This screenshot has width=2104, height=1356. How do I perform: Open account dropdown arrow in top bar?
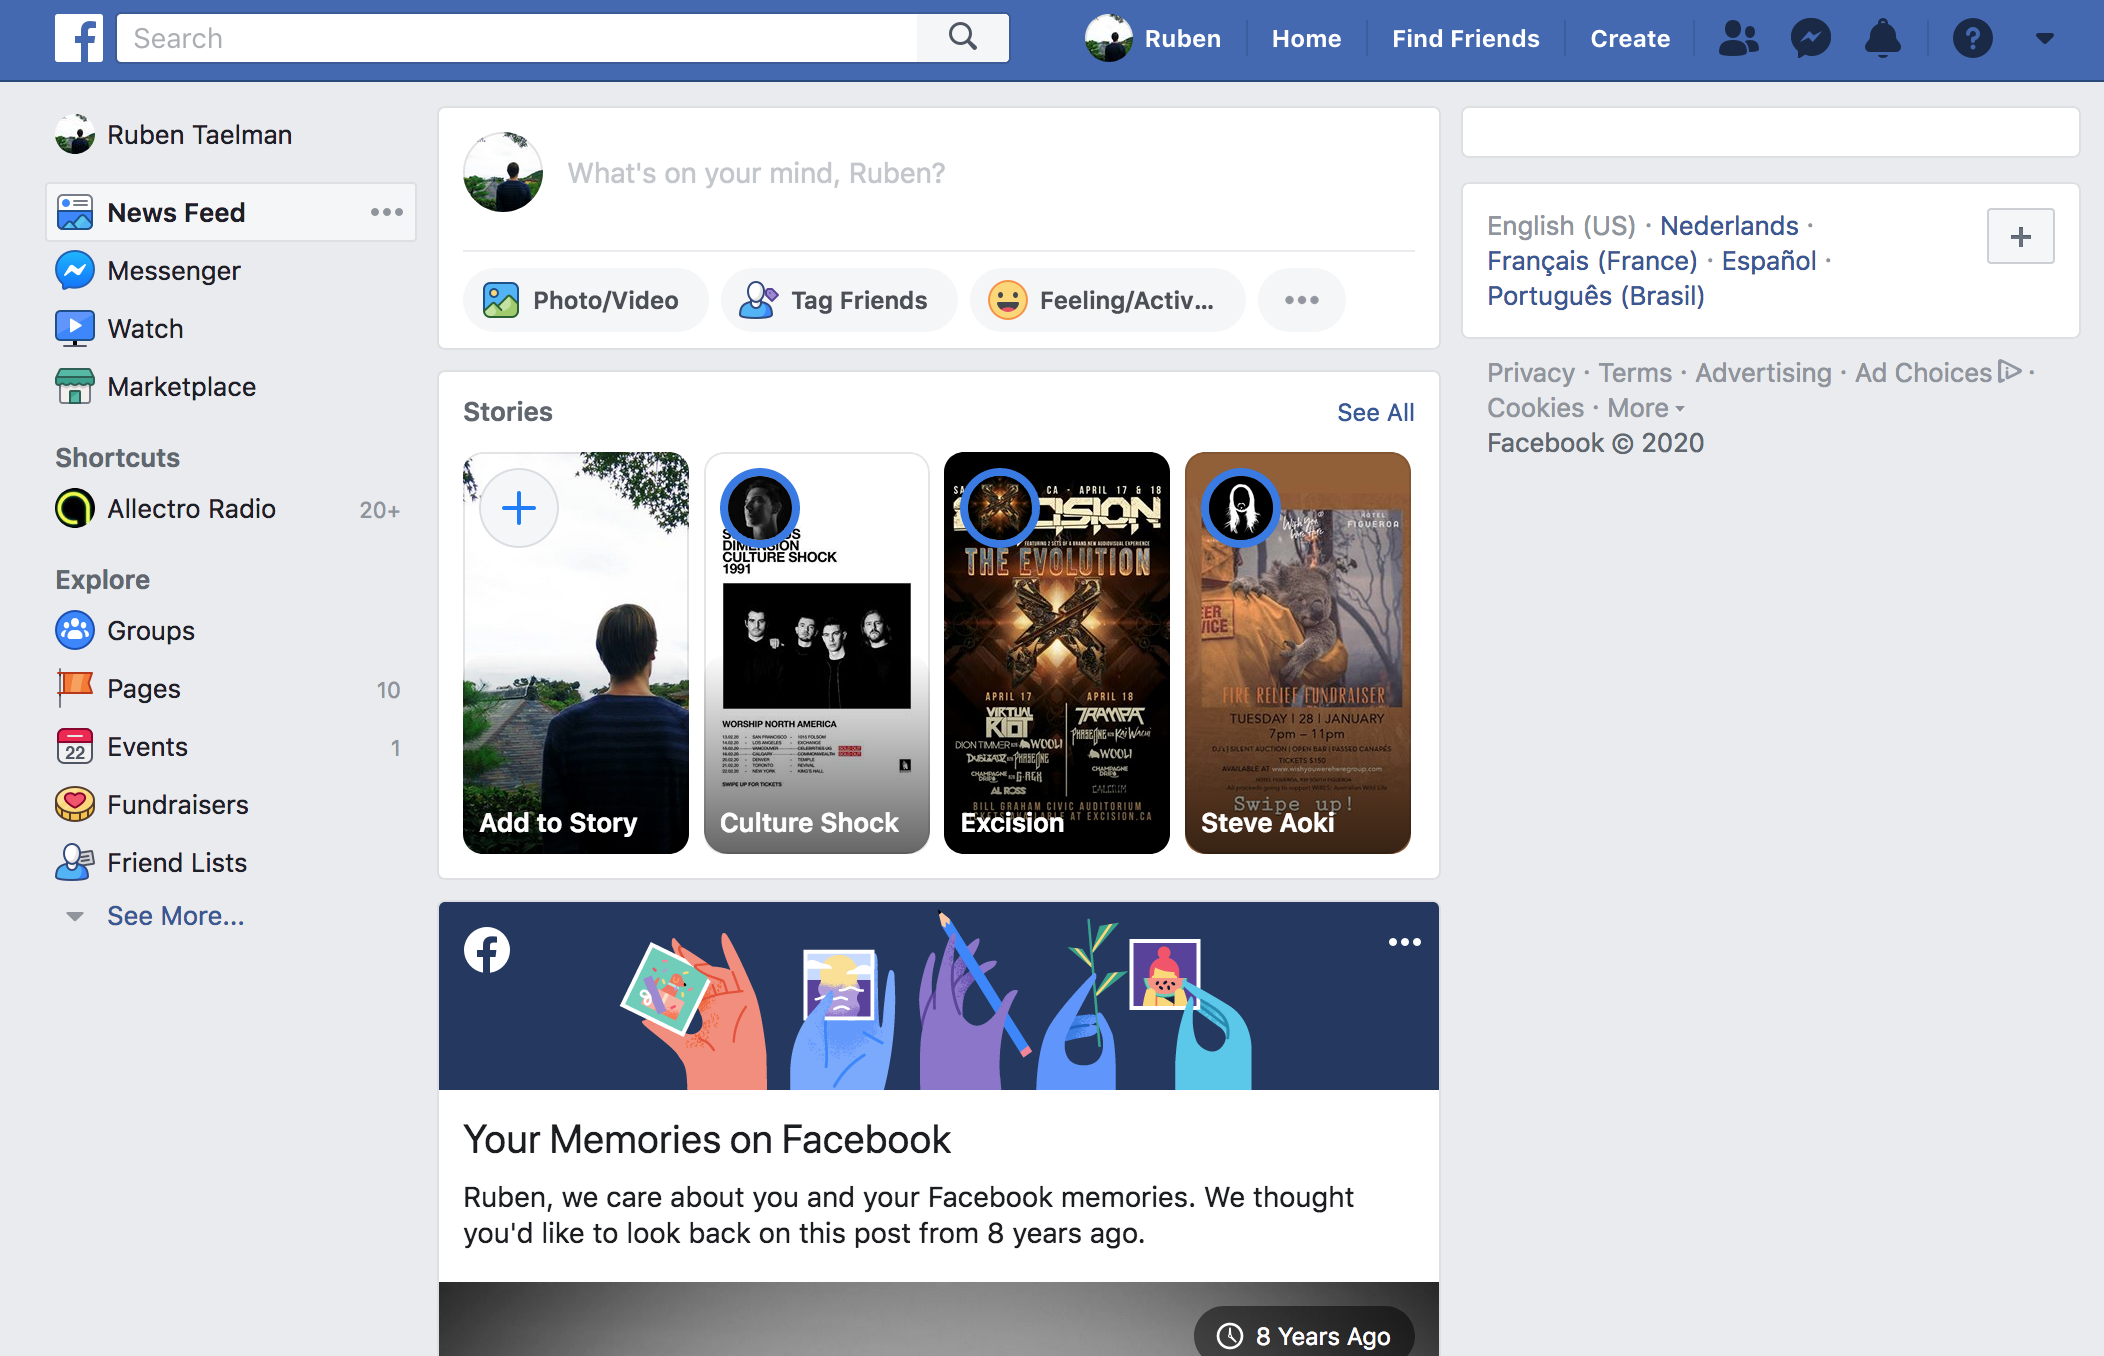2044,38
